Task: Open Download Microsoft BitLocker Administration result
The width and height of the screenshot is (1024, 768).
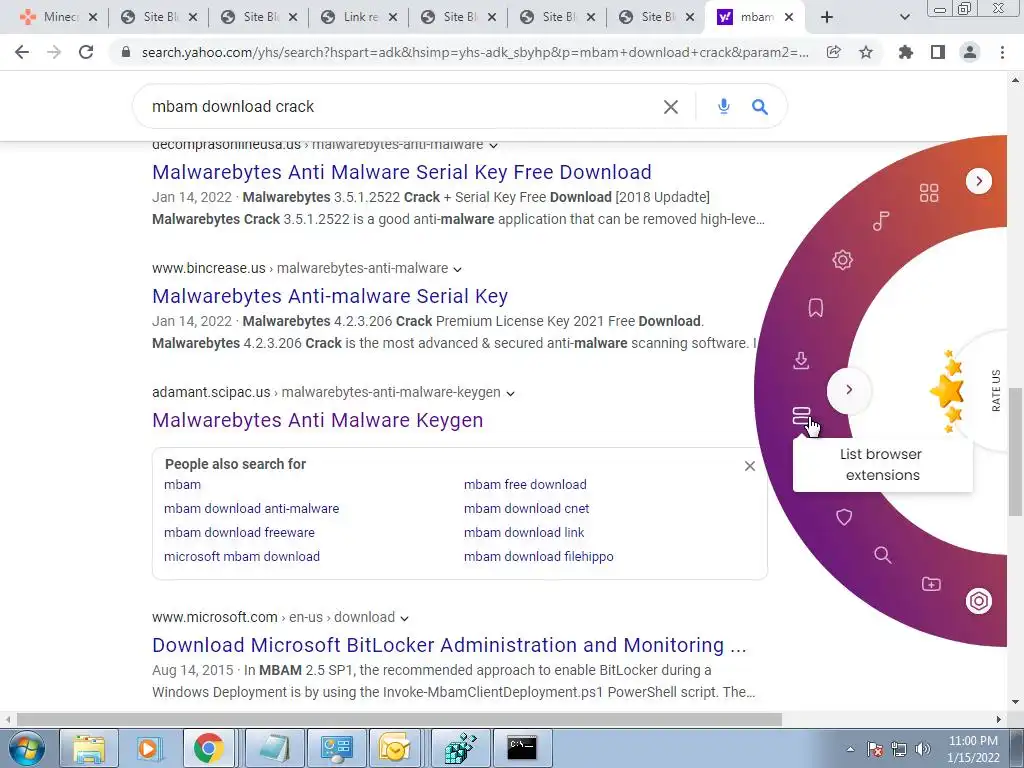Action: [x=449, y=645]
